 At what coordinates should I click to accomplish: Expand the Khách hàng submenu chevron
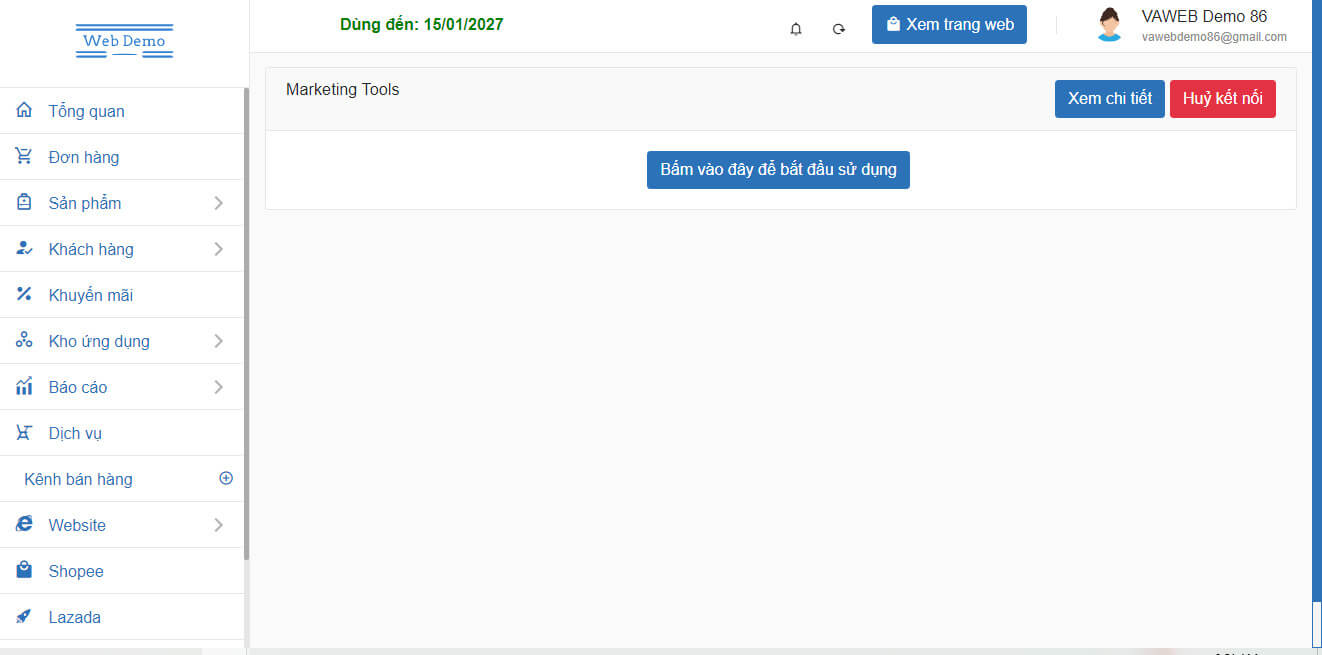tap(219, 249)
